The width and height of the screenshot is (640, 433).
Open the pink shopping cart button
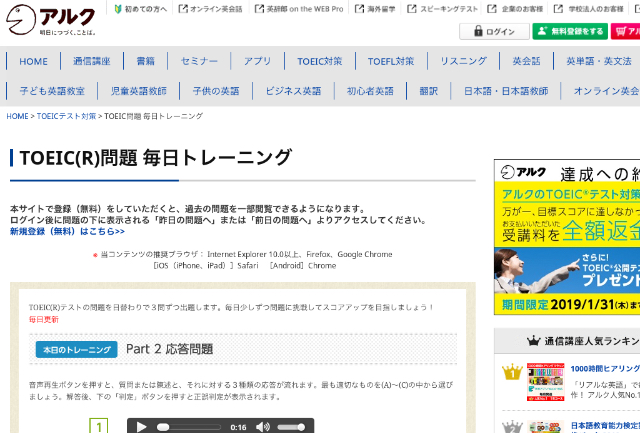point(625,31)
